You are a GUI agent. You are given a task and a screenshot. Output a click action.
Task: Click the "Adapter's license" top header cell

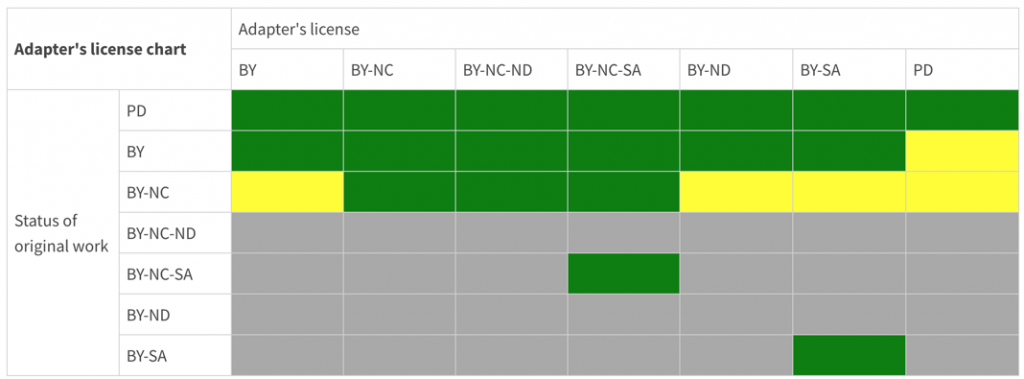point(625,29)
